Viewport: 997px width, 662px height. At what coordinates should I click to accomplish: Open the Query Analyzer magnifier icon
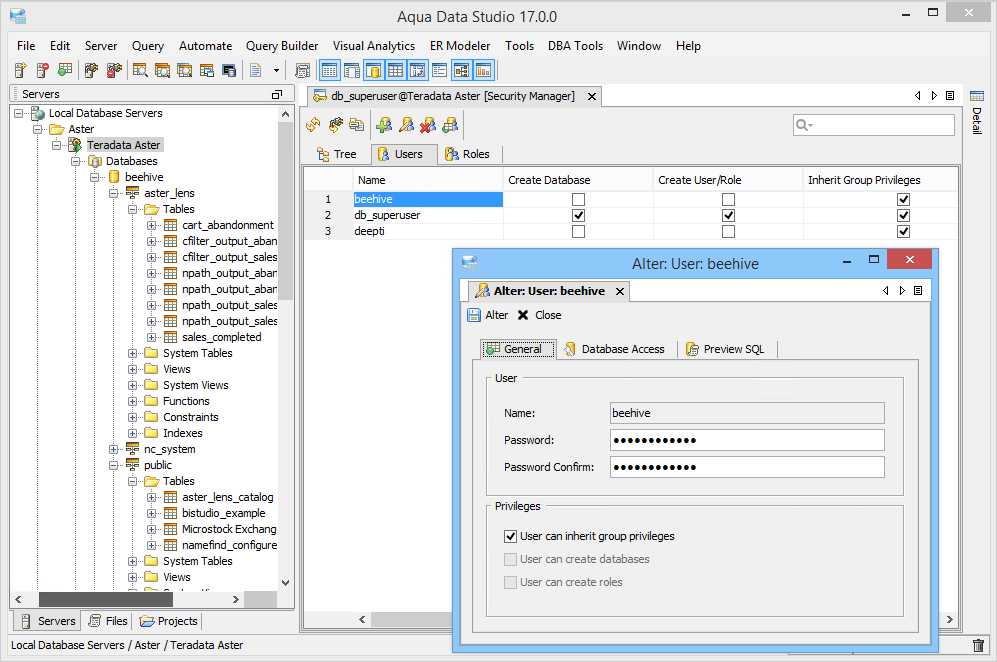pos(140,70)
